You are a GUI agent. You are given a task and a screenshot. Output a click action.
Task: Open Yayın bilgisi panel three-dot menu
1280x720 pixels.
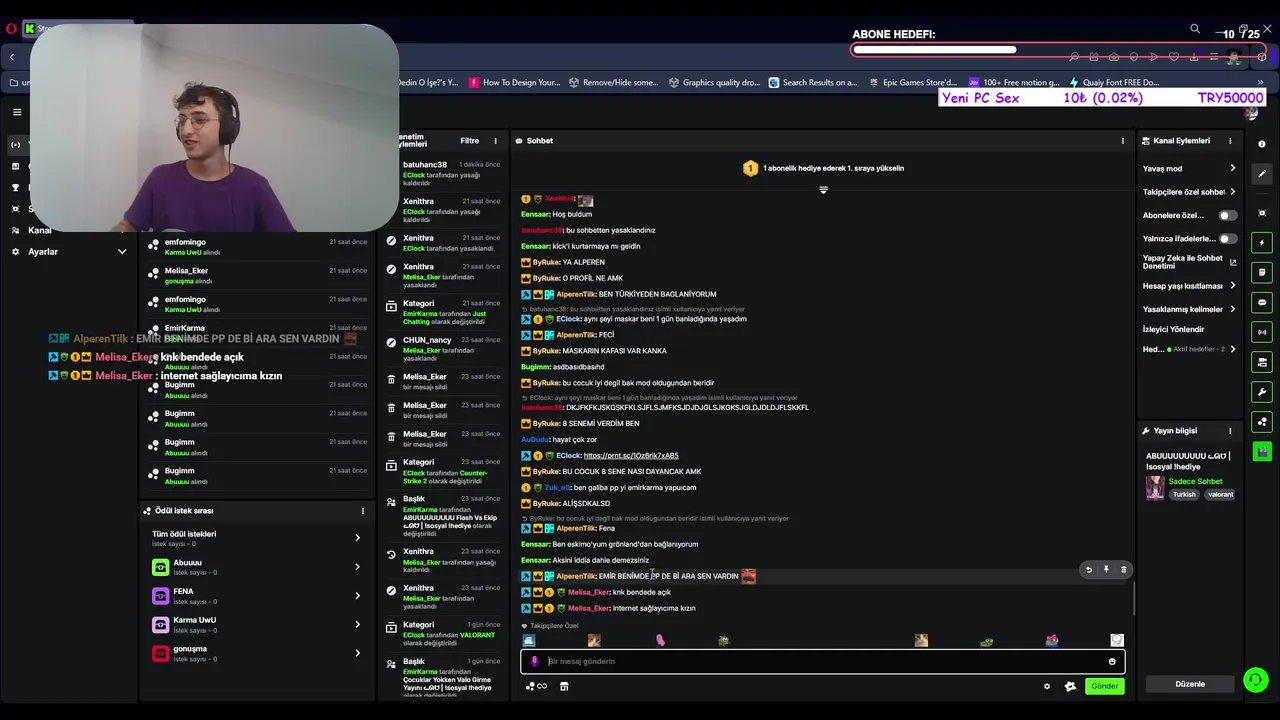pos(1230,431)
